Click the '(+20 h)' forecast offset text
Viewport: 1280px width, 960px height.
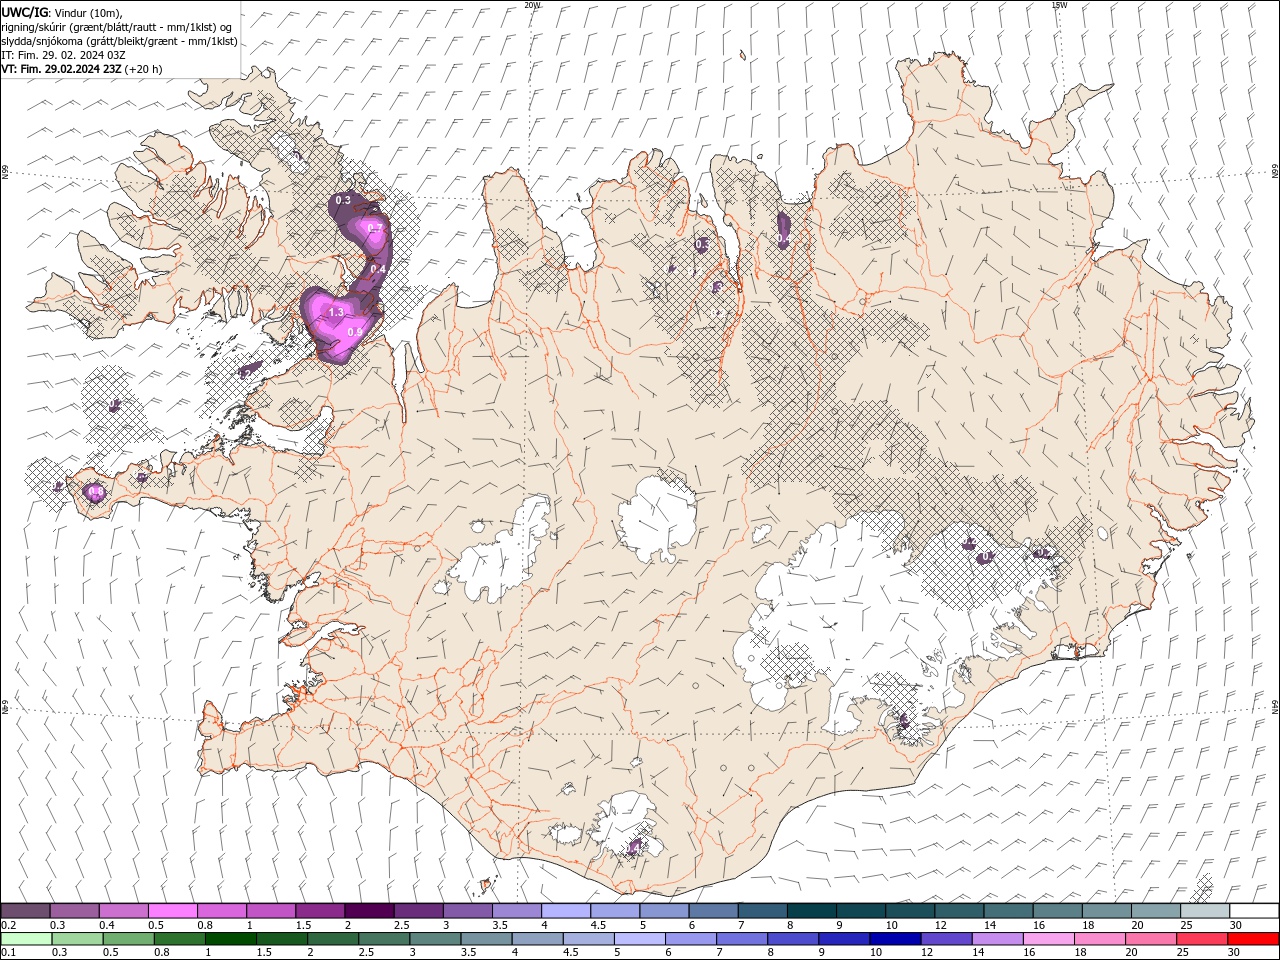[x=144, y=69]
